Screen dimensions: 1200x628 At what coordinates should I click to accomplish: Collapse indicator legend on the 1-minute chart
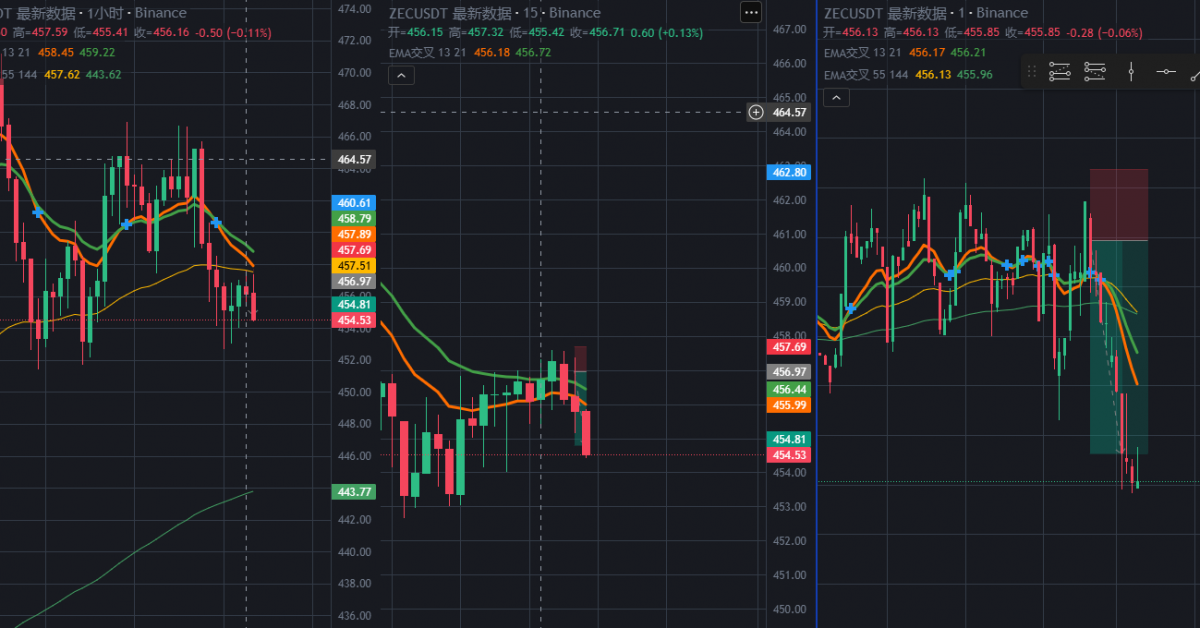(x=836, y=97)
